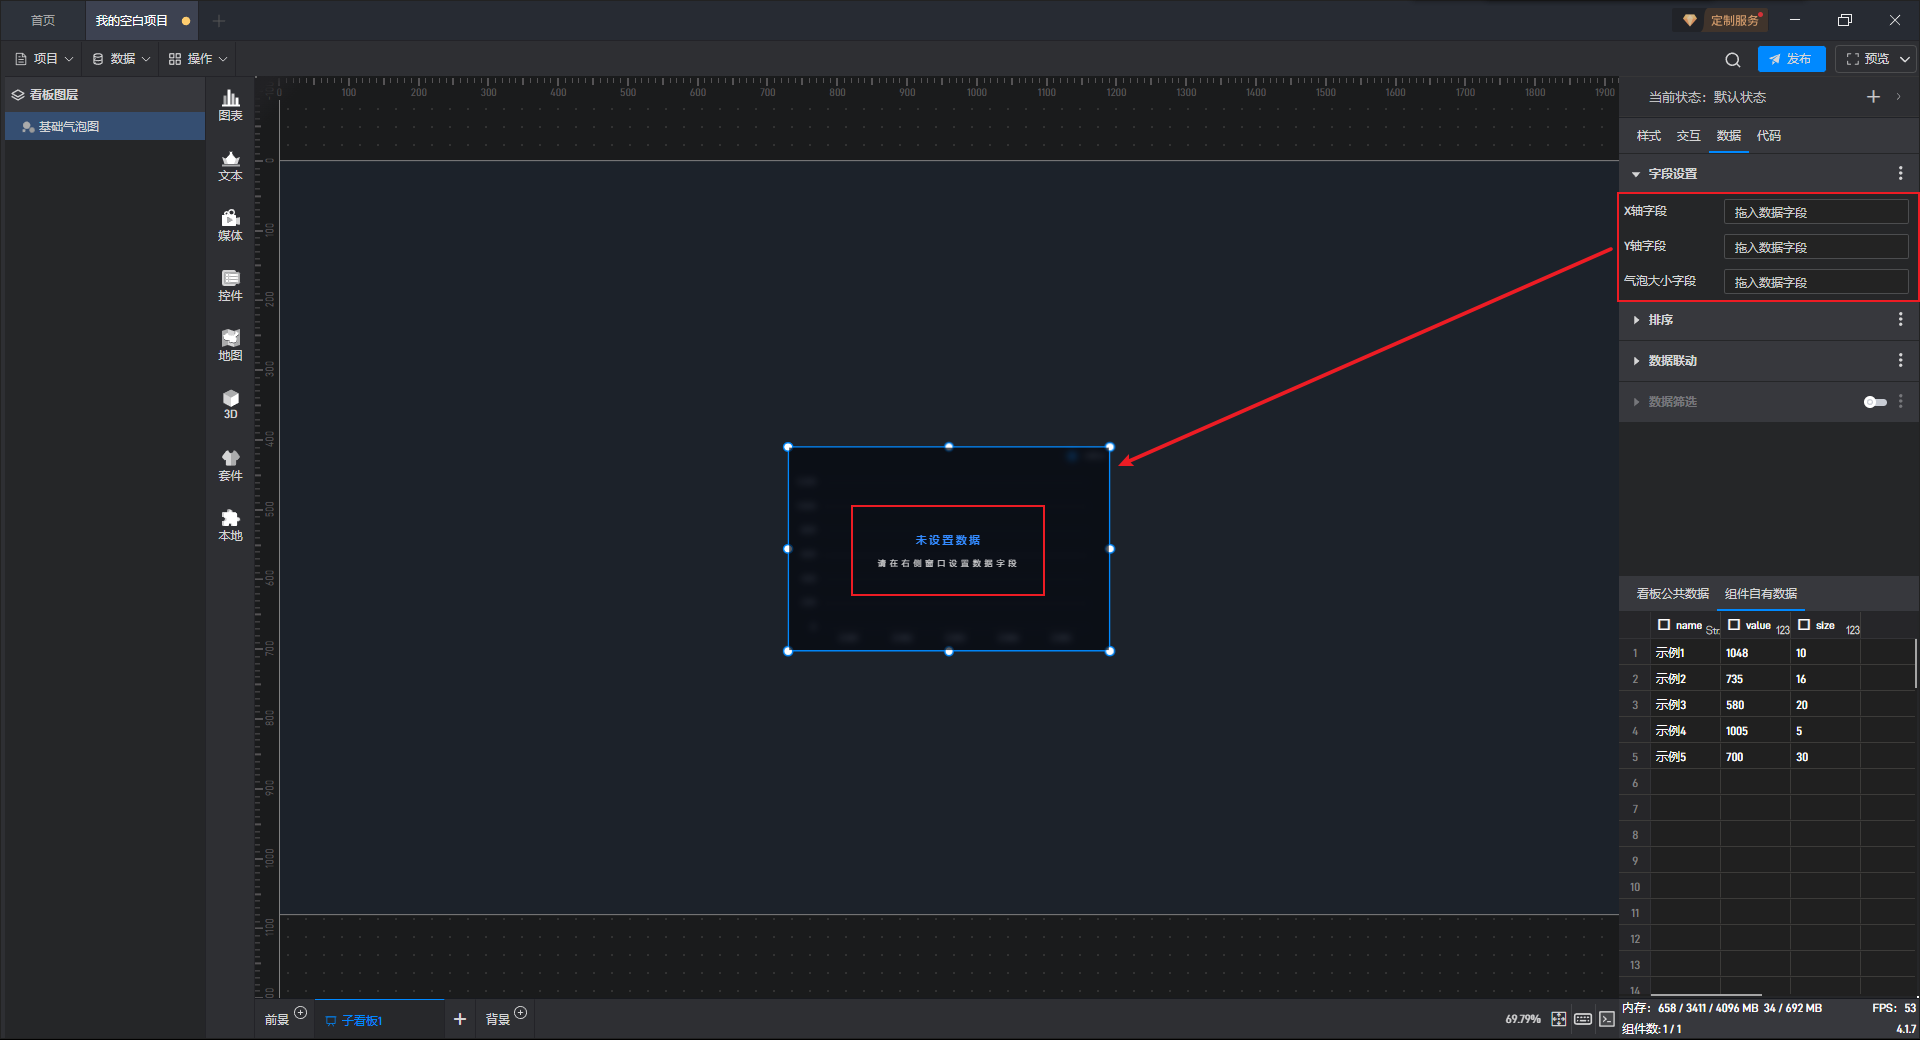
Task: Select the 数据 properties tab
Action: 1728,136
